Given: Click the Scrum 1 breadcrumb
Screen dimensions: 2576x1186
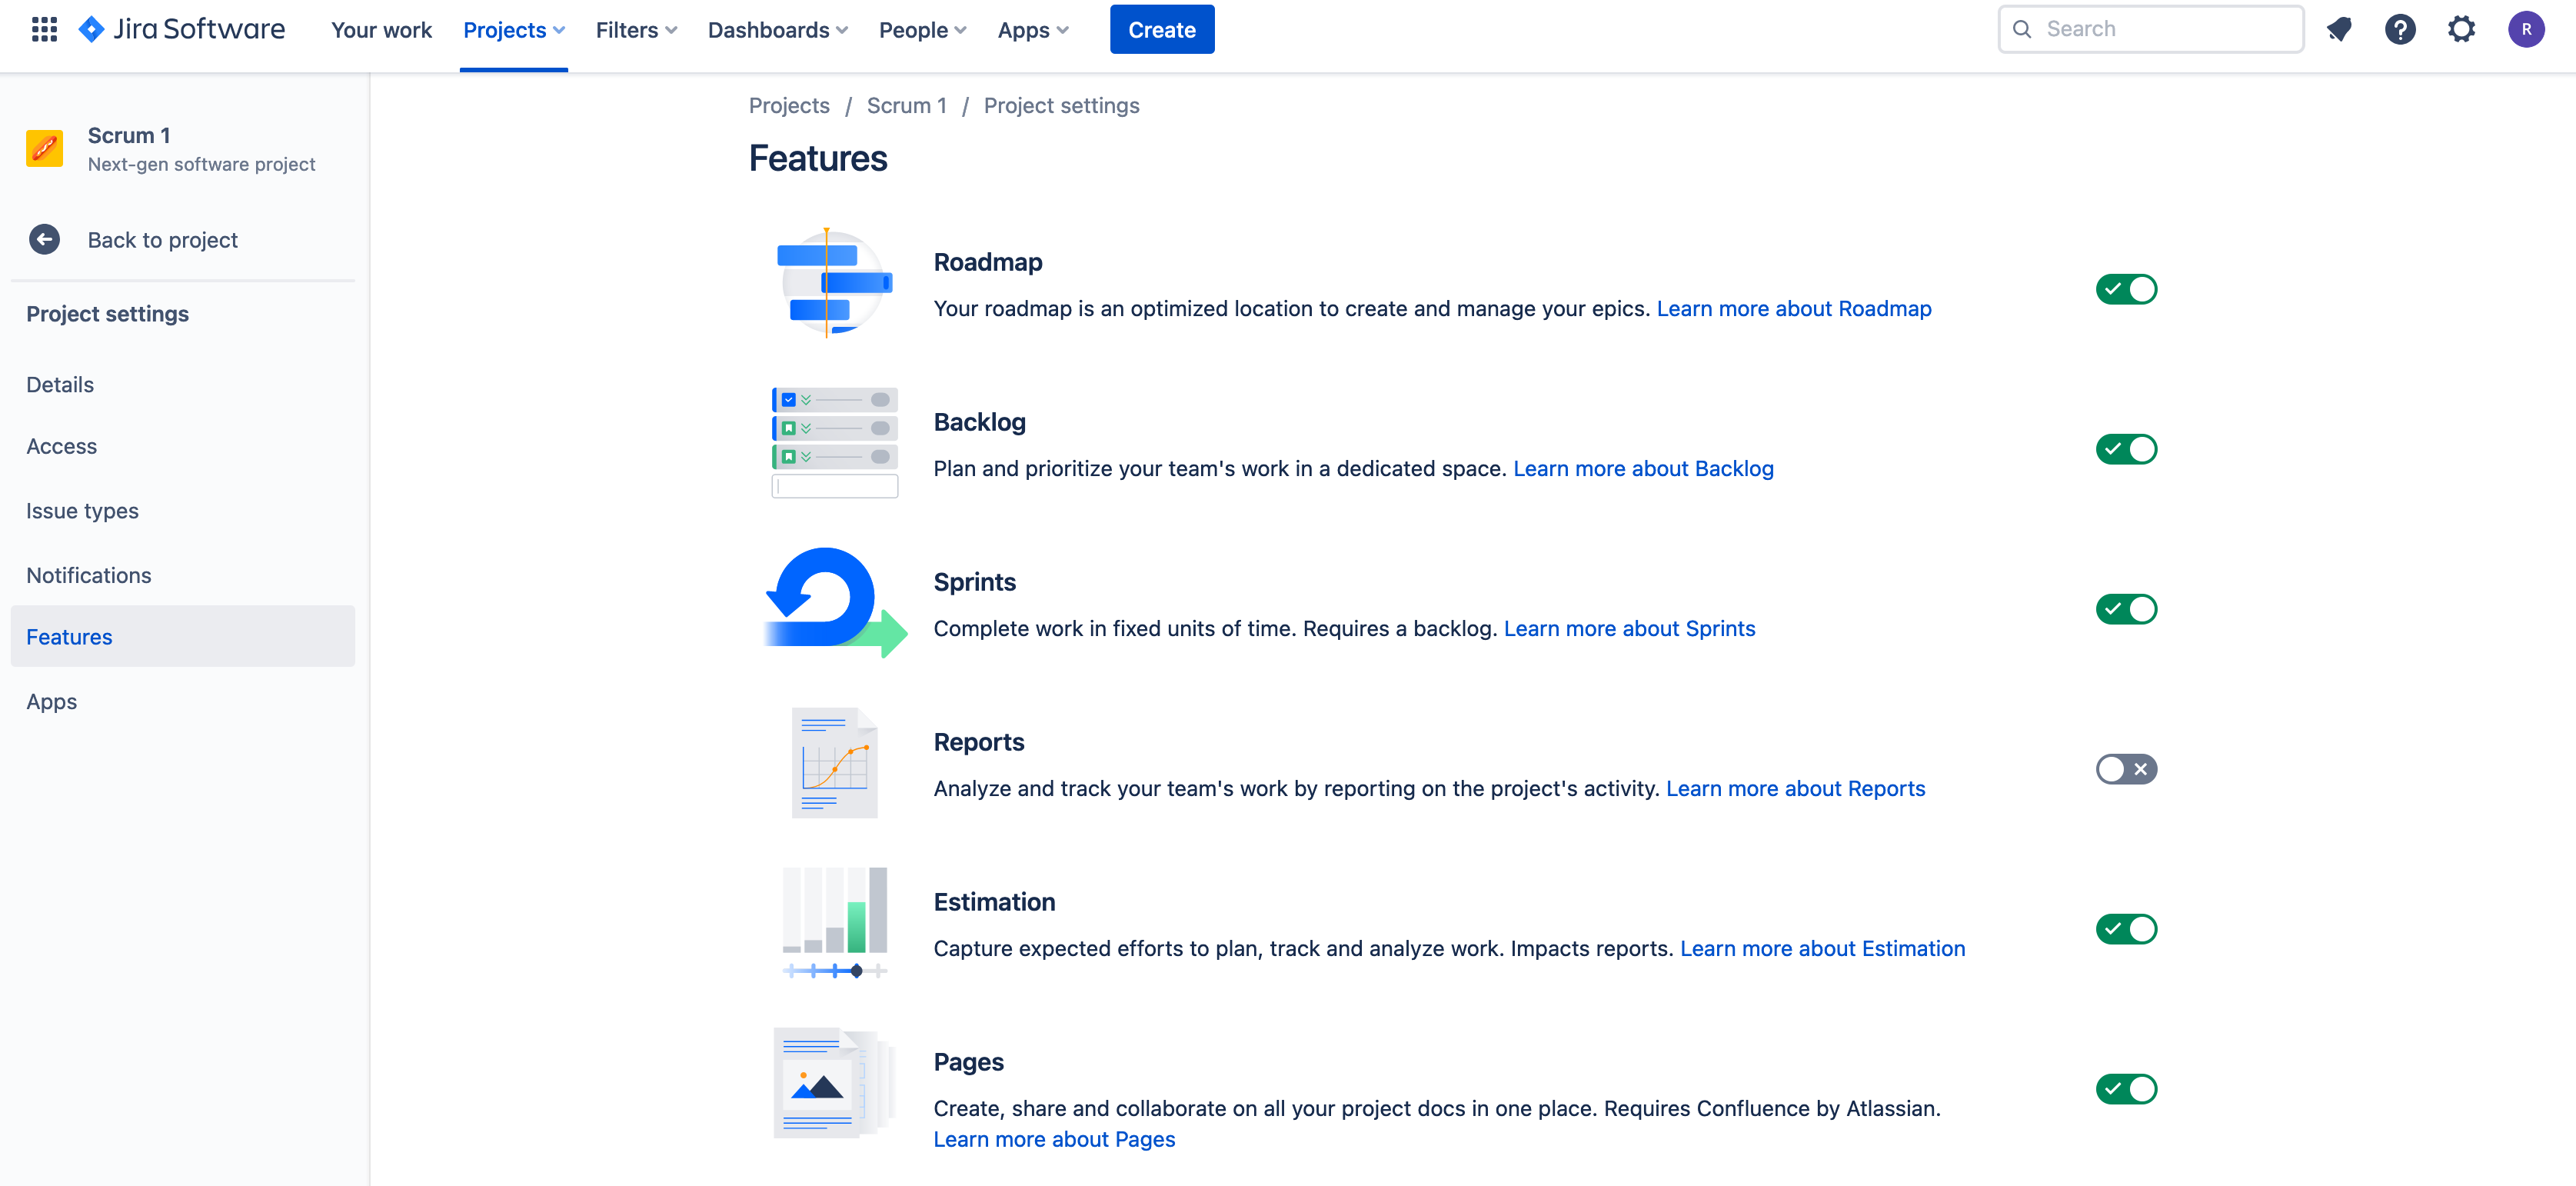Looking at the screenshot, I should pyautogui.click(x=906, y=105).
